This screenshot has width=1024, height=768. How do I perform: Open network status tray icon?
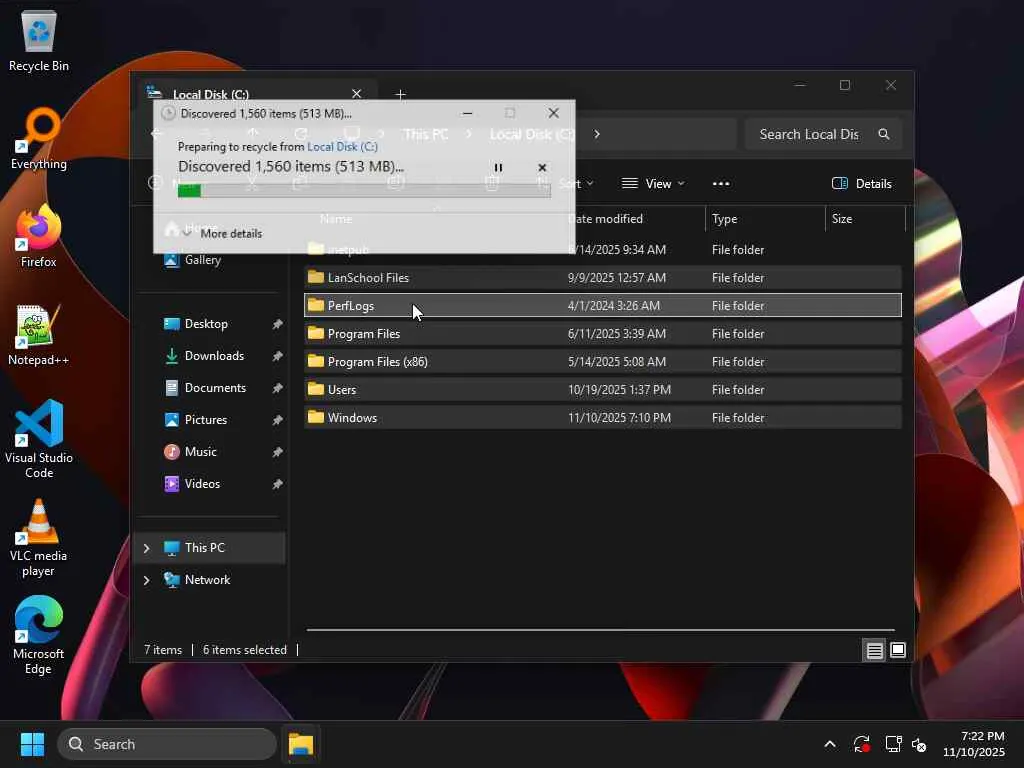click(893, 744)
